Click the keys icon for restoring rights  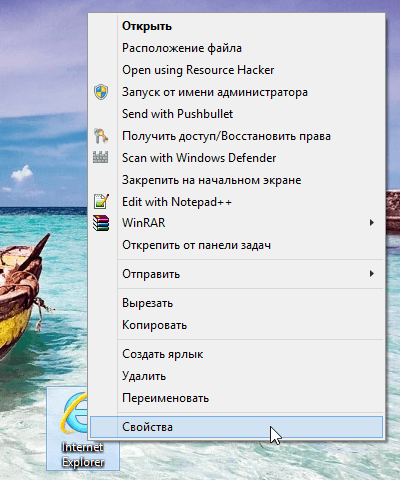tap(101, 136)
